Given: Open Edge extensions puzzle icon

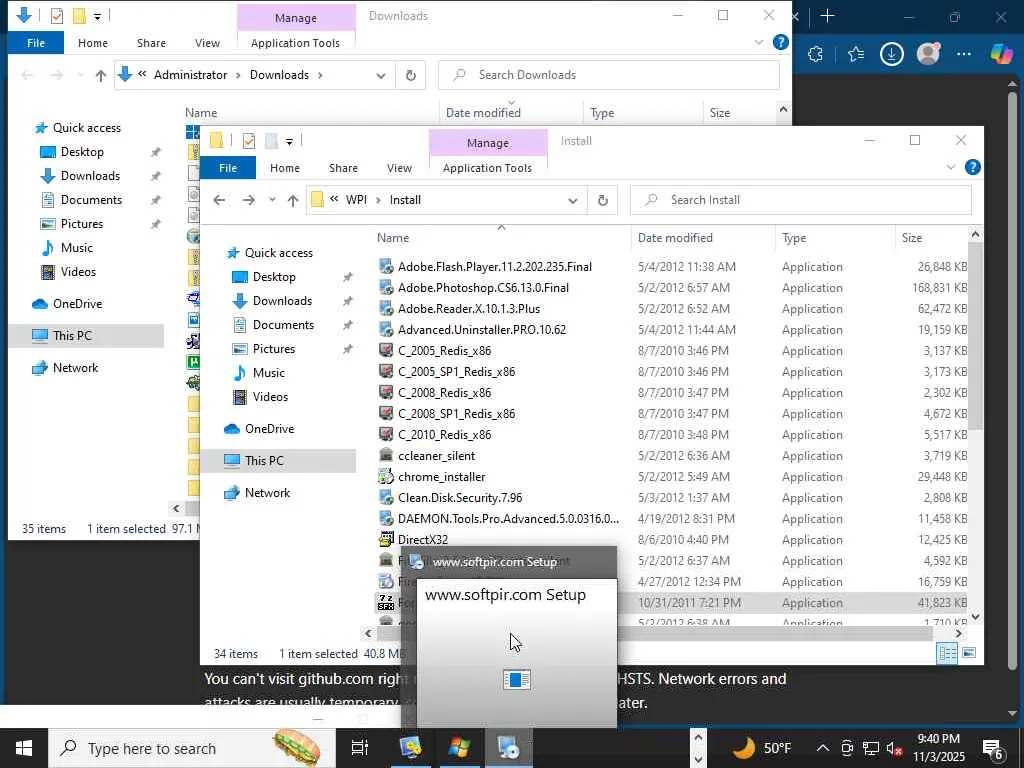Looking at the screenshot, I should tap(816, 54).
